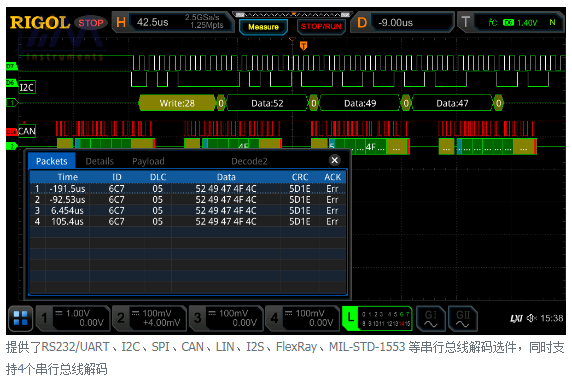Screen dimensions: 572x386
Task: Select packet row with time 6.454us
Action: pos(188,211)
